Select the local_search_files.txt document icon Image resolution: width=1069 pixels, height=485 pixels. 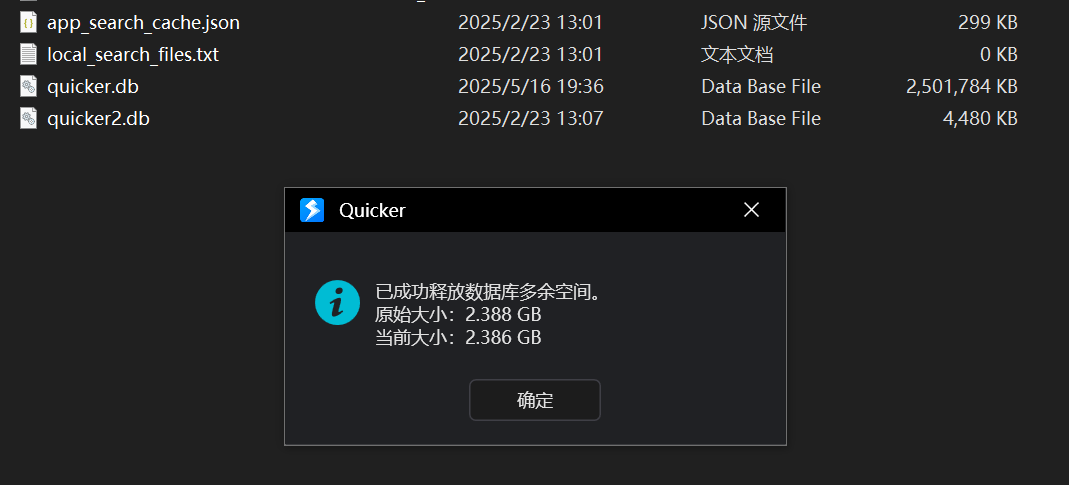(28, 55)
